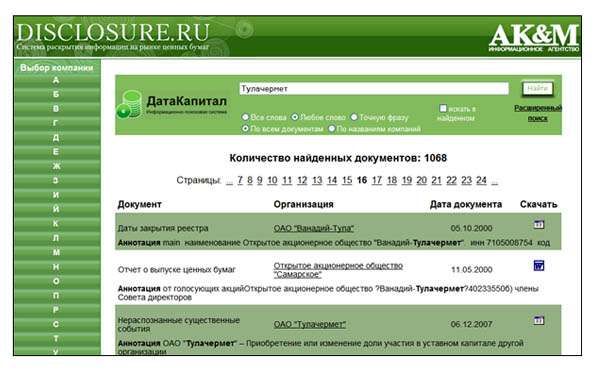608x377 pixels.
Task: Go to results page 8
Action: tap(250, 180)
